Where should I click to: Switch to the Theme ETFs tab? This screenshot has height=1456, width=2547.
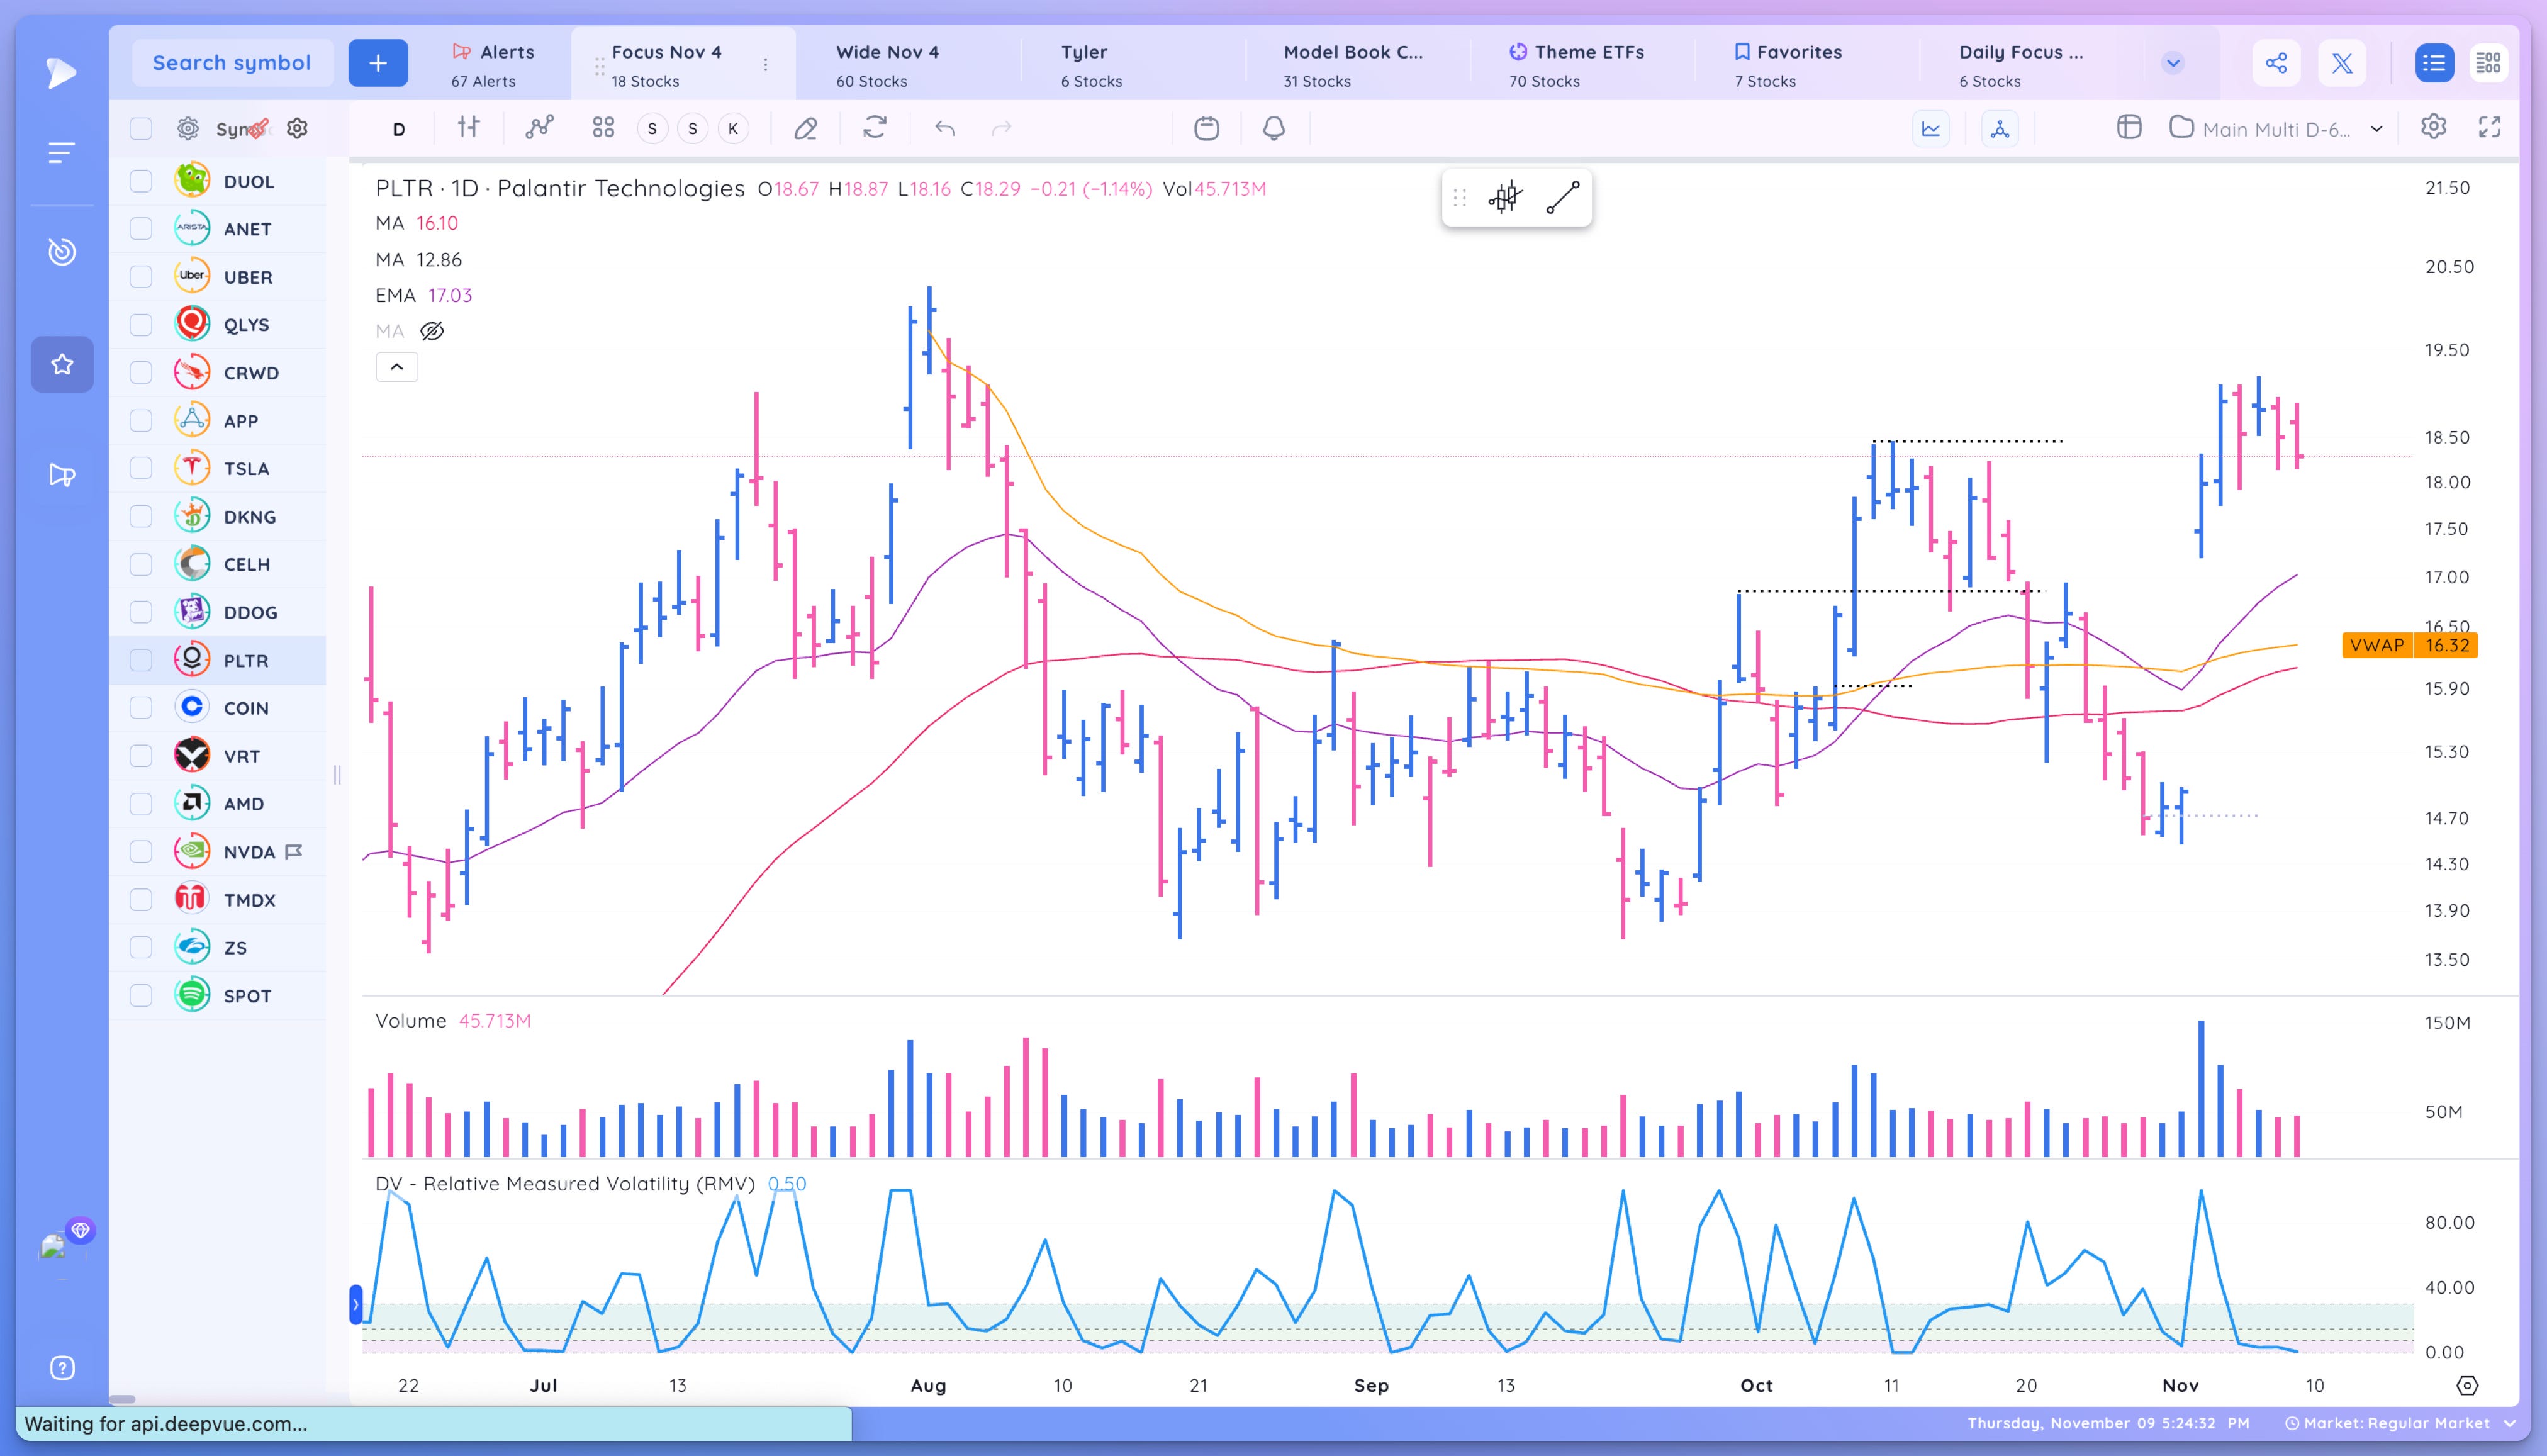tap(1577, 64)
